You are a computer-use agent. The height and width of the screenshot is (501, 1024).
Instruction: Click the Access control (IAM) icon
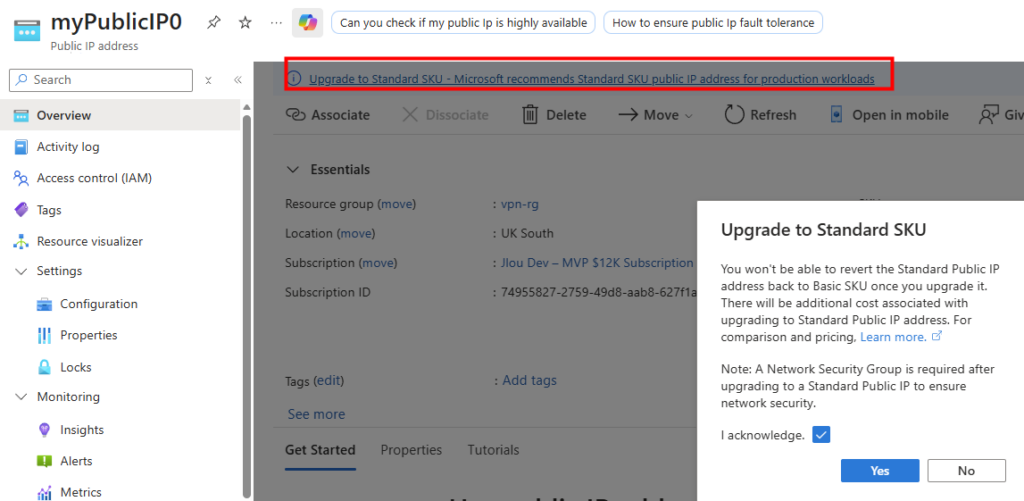(21, 178)
